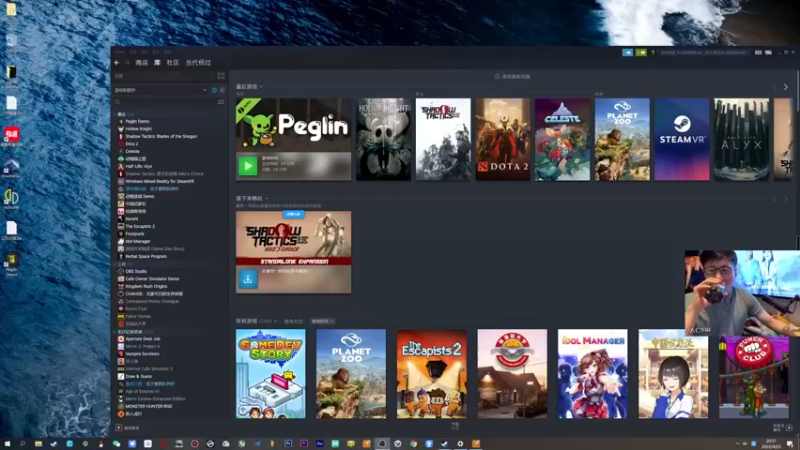Collapse the sidebar category containing OBS Studio
Screen dimensions: 800x450
115,264
